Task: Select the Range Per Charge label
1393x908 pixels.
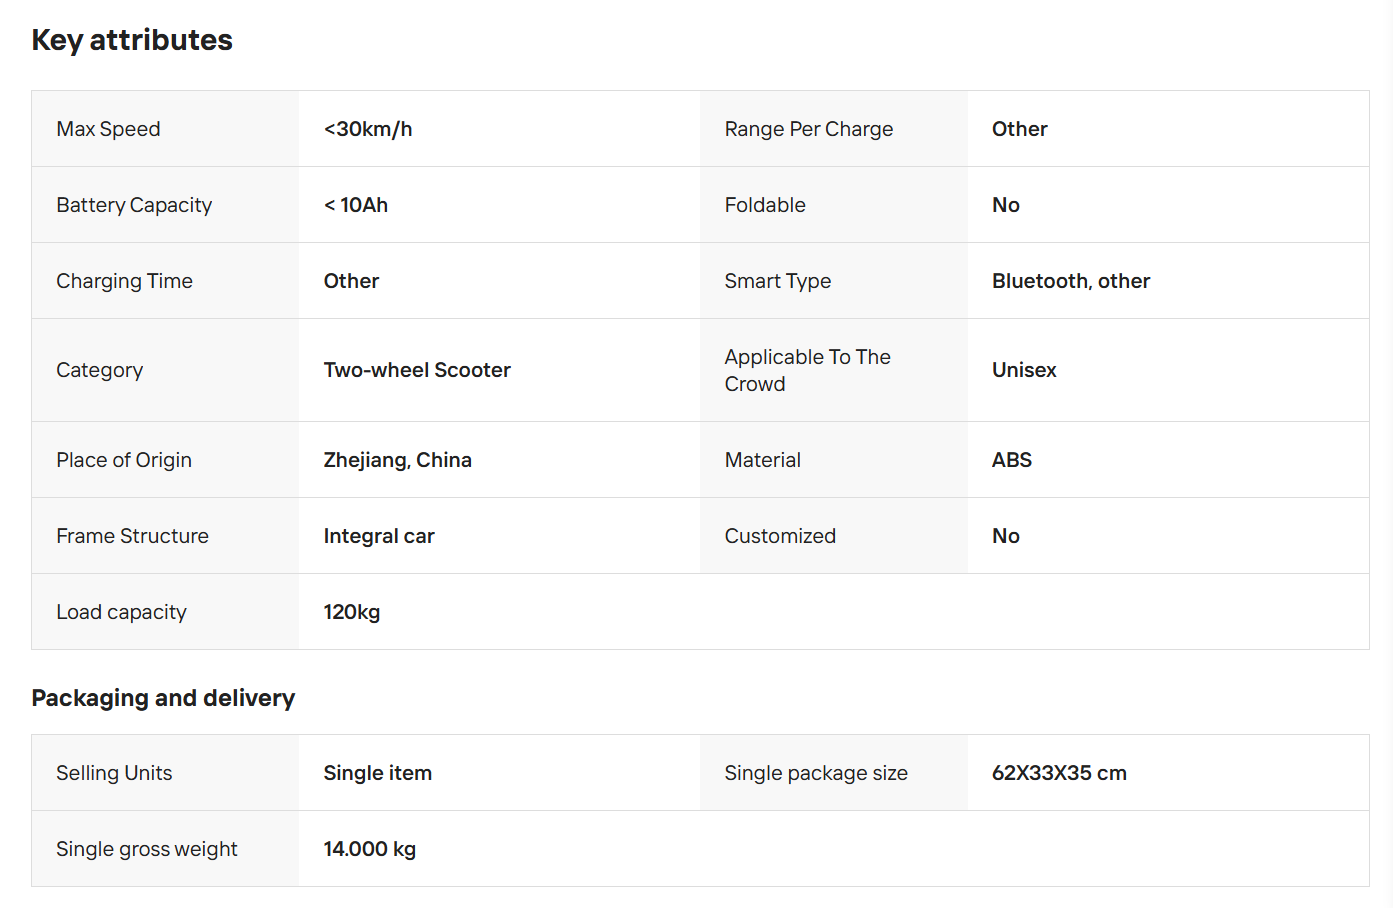Action: coord(809,129)
